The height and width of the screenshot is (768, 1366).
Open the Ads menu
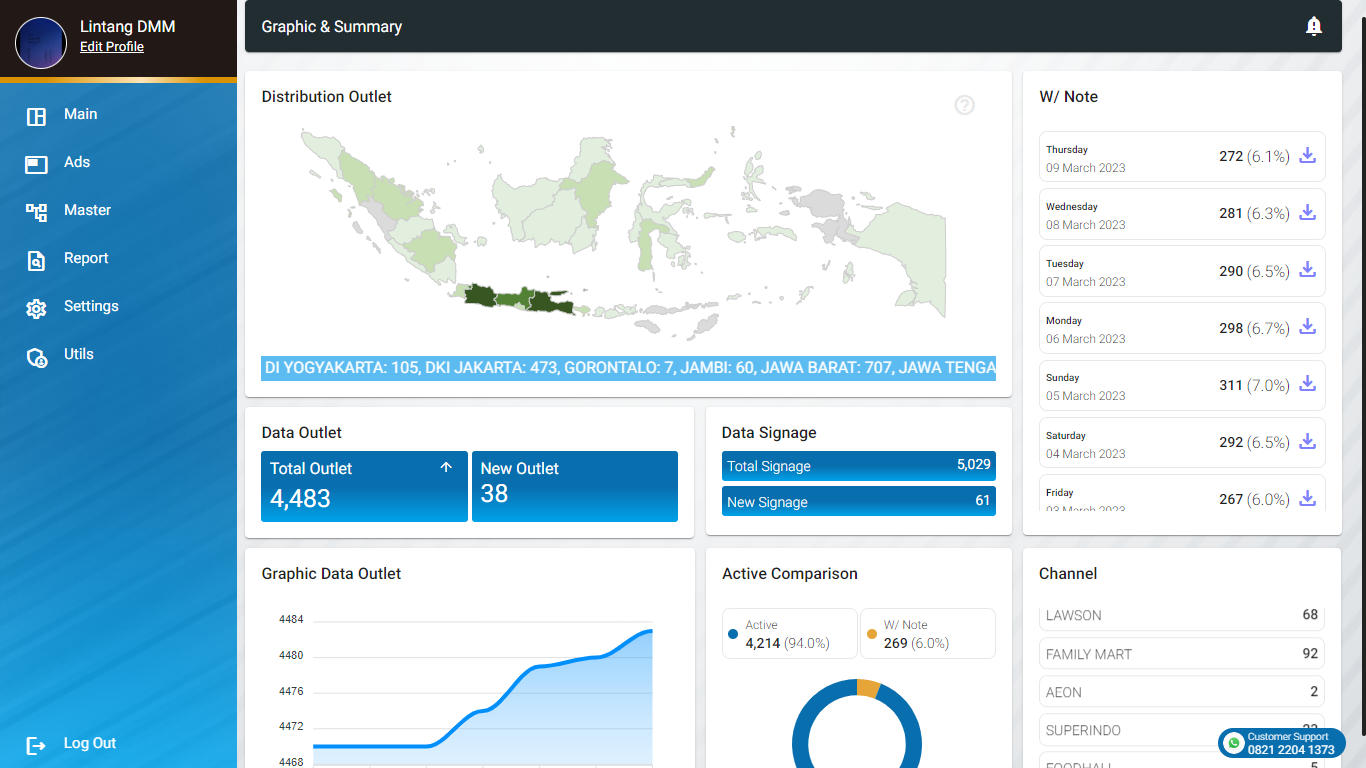point(77,163)
